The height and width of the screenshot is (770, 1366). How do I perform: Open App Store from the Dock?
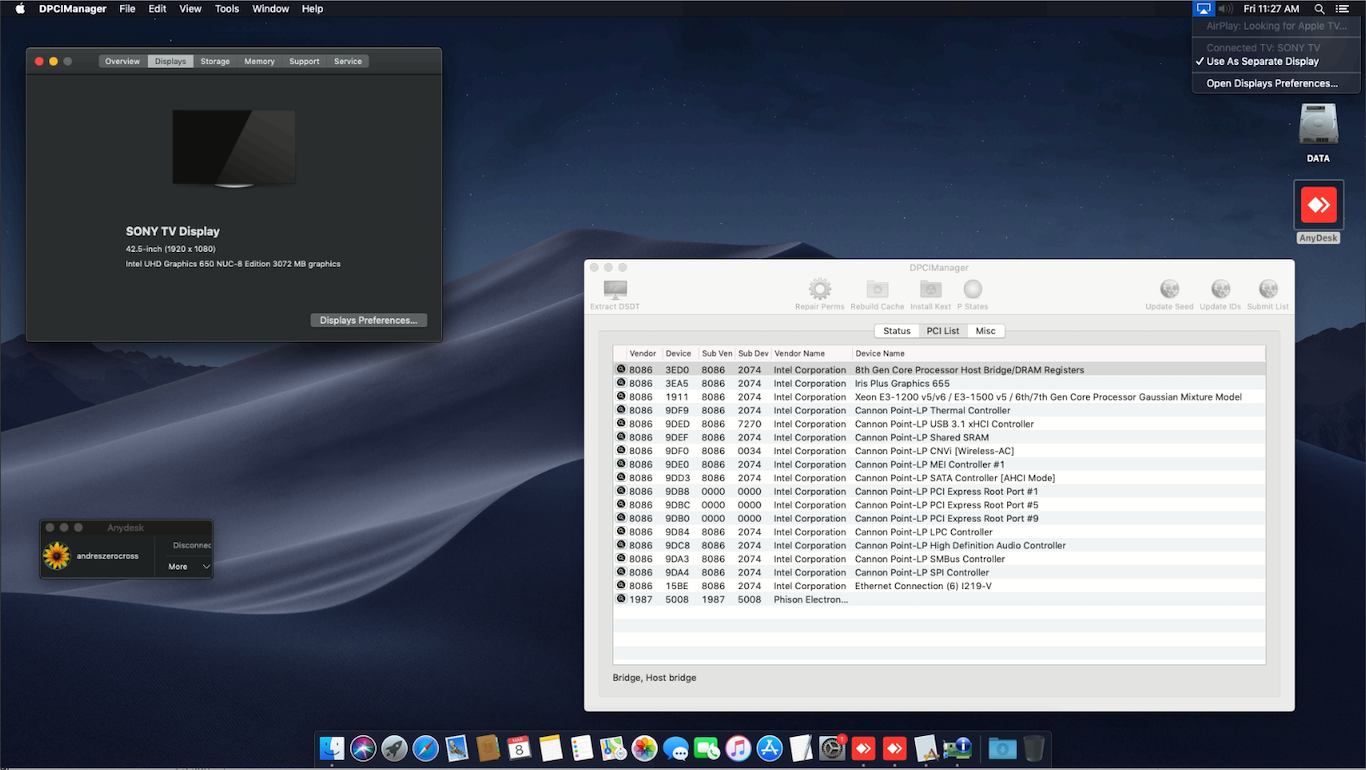[x=769, y=748]
